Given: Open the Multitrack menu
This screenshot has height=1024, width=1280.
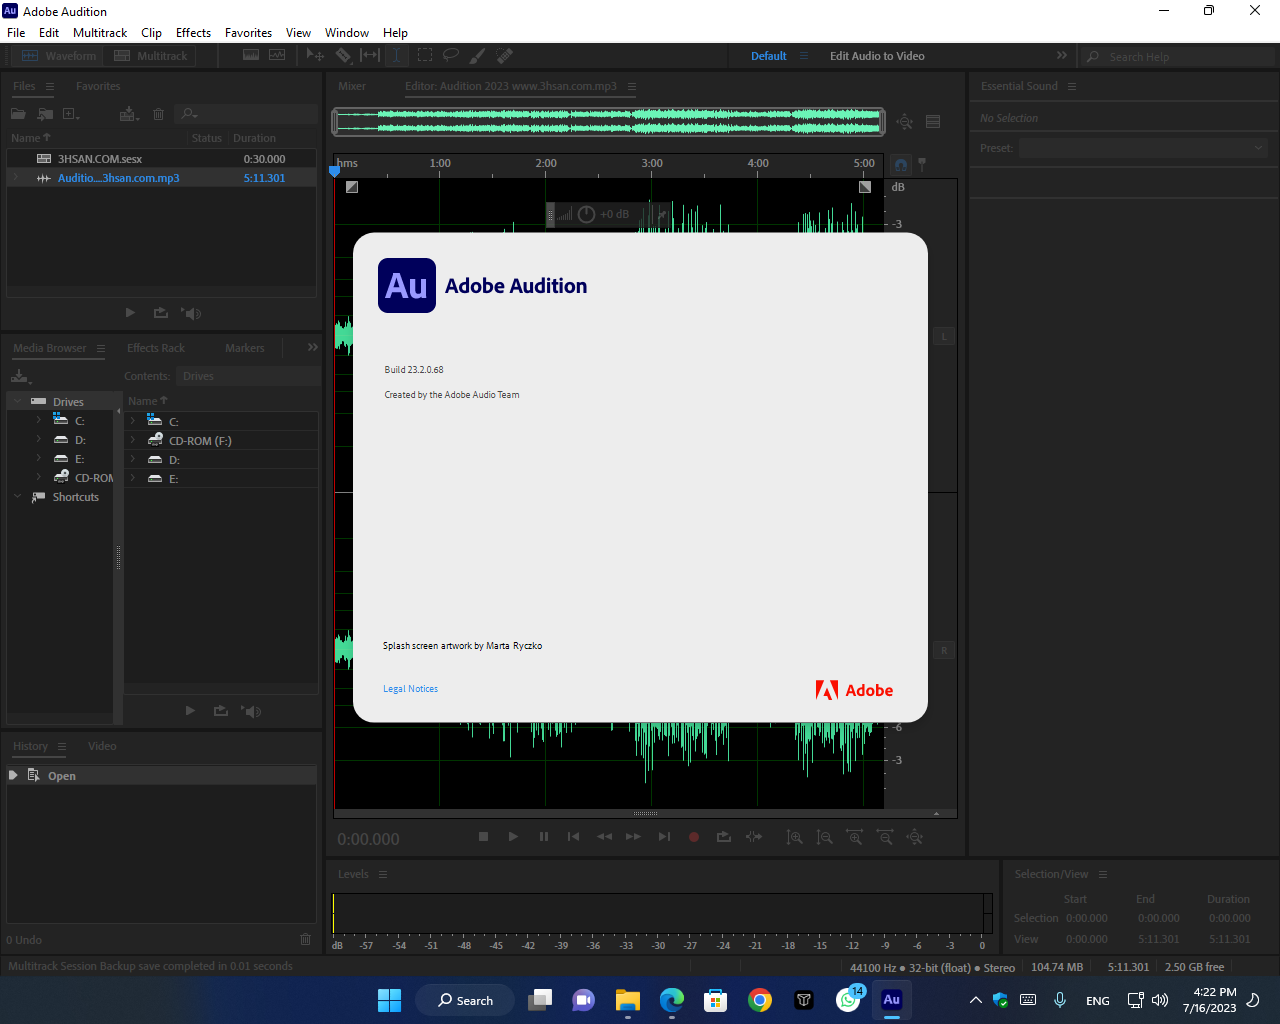Looking at the screenshot, I should [x=100, y=33].
